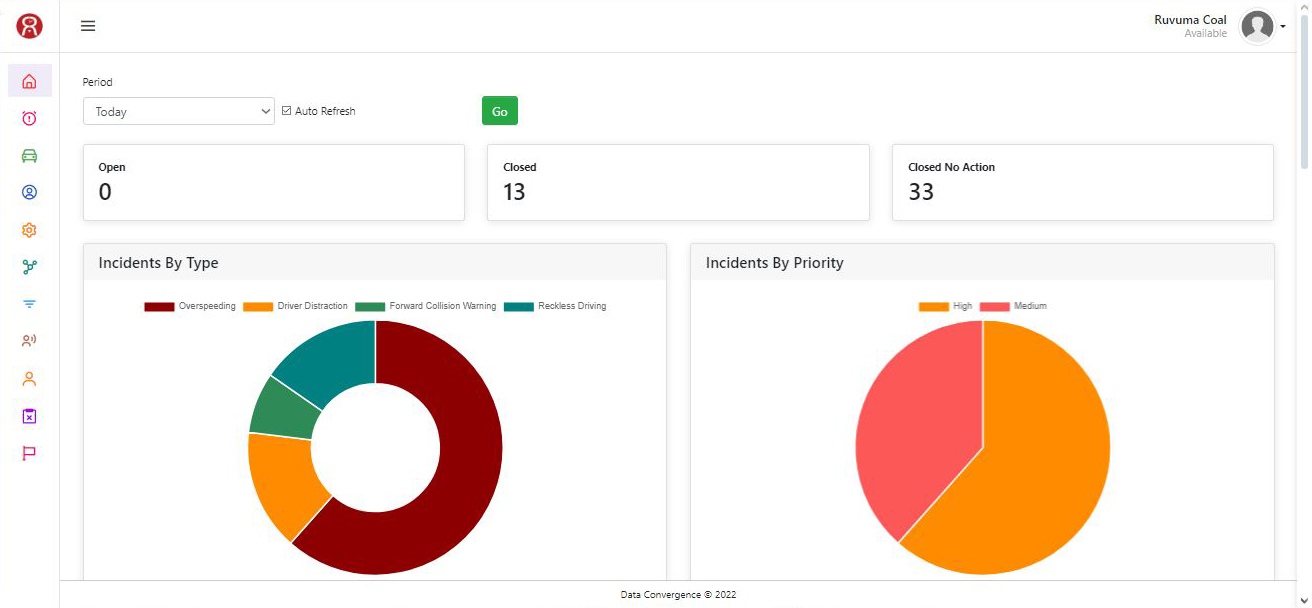Toggle sidebar with the hamburger menu

coord(88,26)
